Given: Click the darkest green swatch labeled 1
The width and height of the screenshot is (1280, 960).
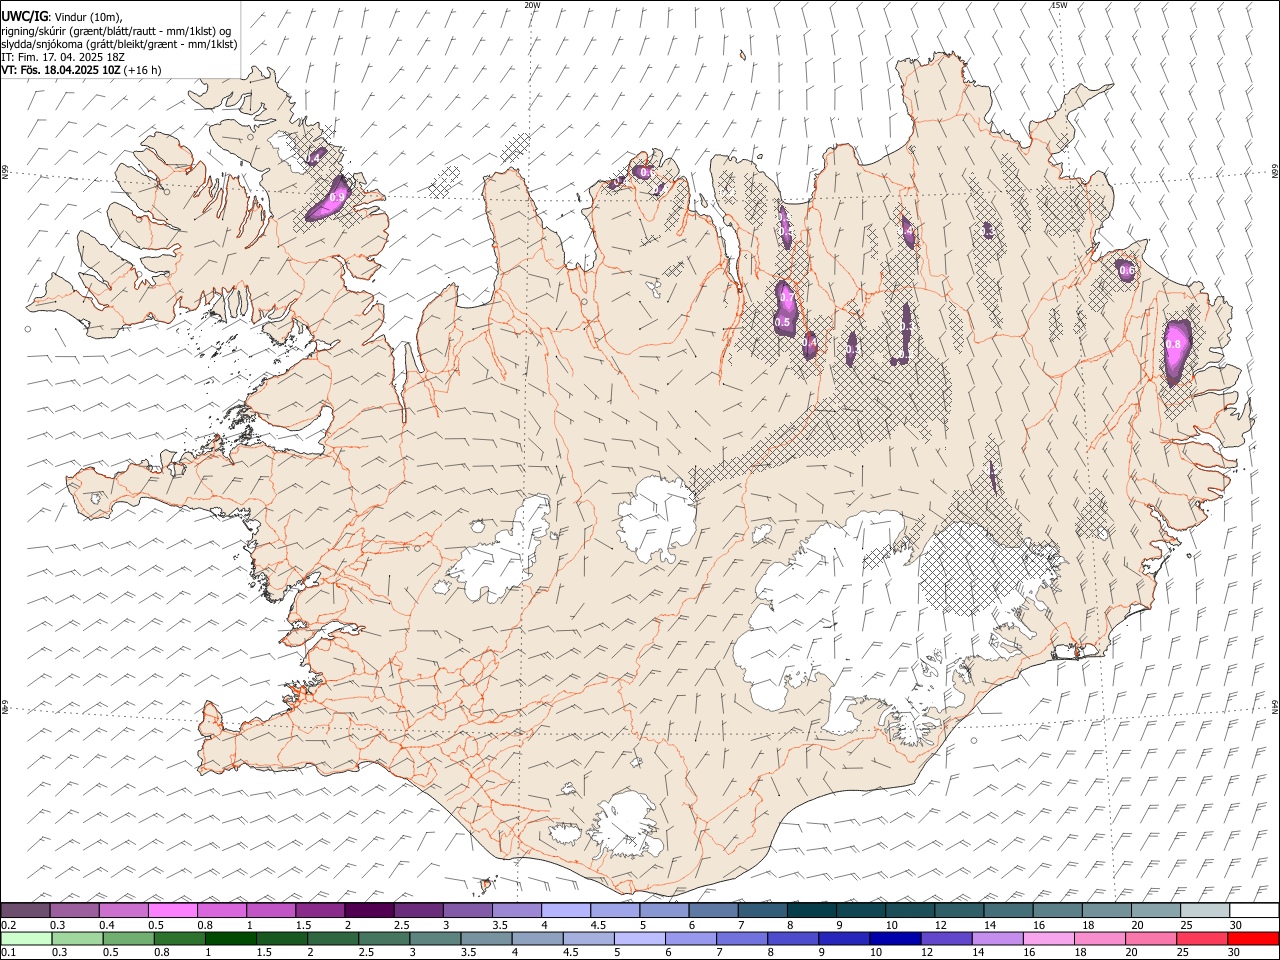Looking at the screenshot, I should point(230,938).
